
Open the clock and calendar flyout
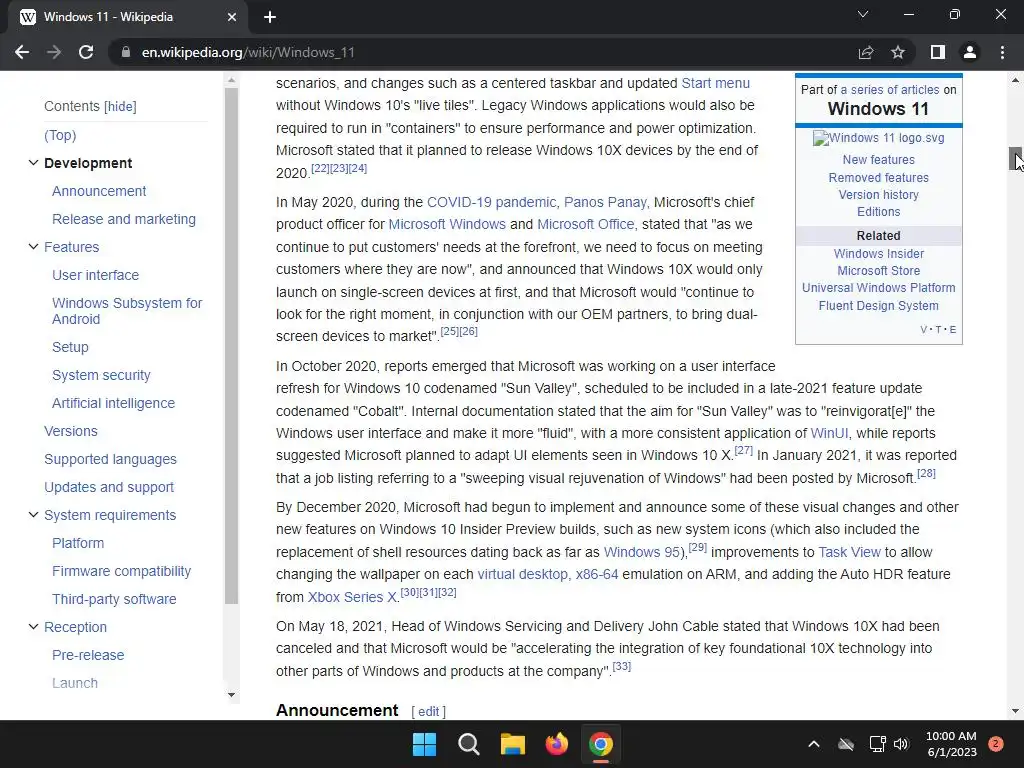[x=951, y=744]
